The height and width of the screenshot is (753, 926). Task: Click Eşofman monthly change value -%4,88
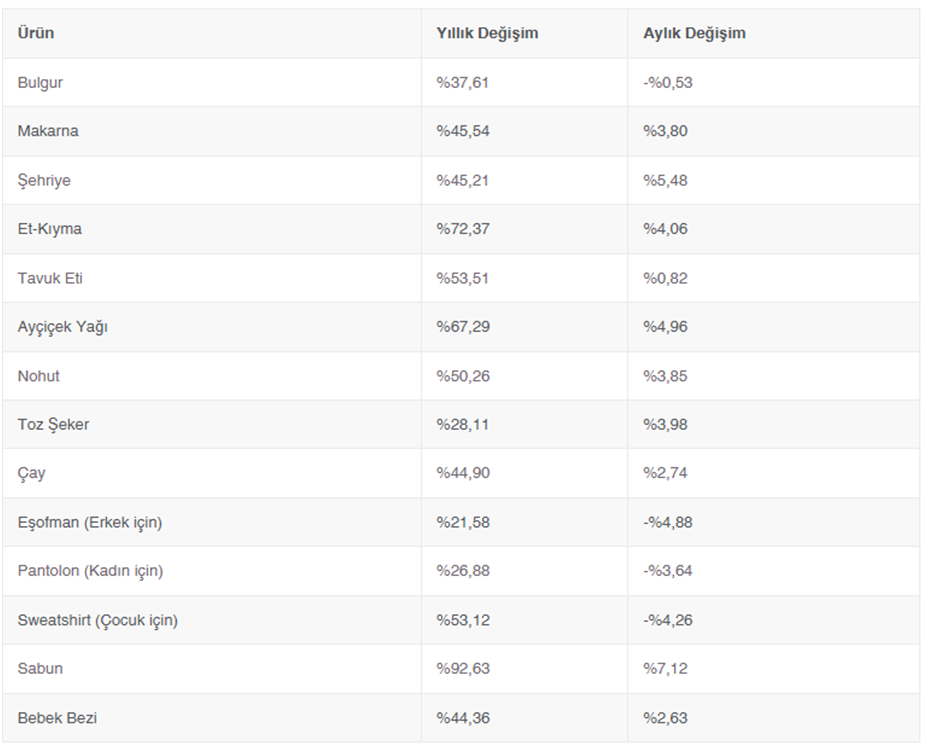coord(668,522)
